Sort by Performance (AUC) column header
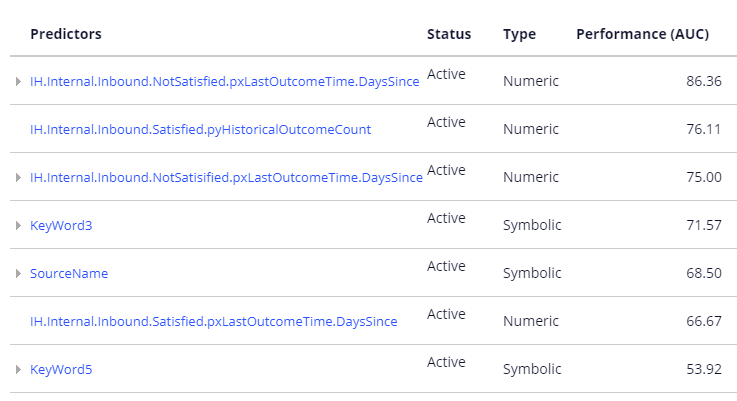 [642, 34]
